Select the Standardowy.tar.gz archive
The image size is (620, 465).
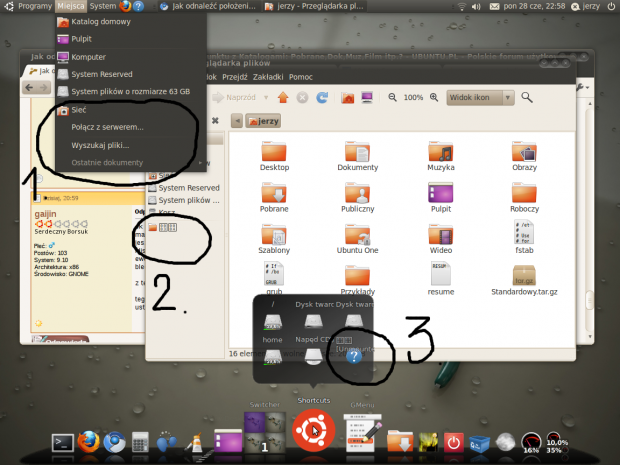[x=524, y=280]
